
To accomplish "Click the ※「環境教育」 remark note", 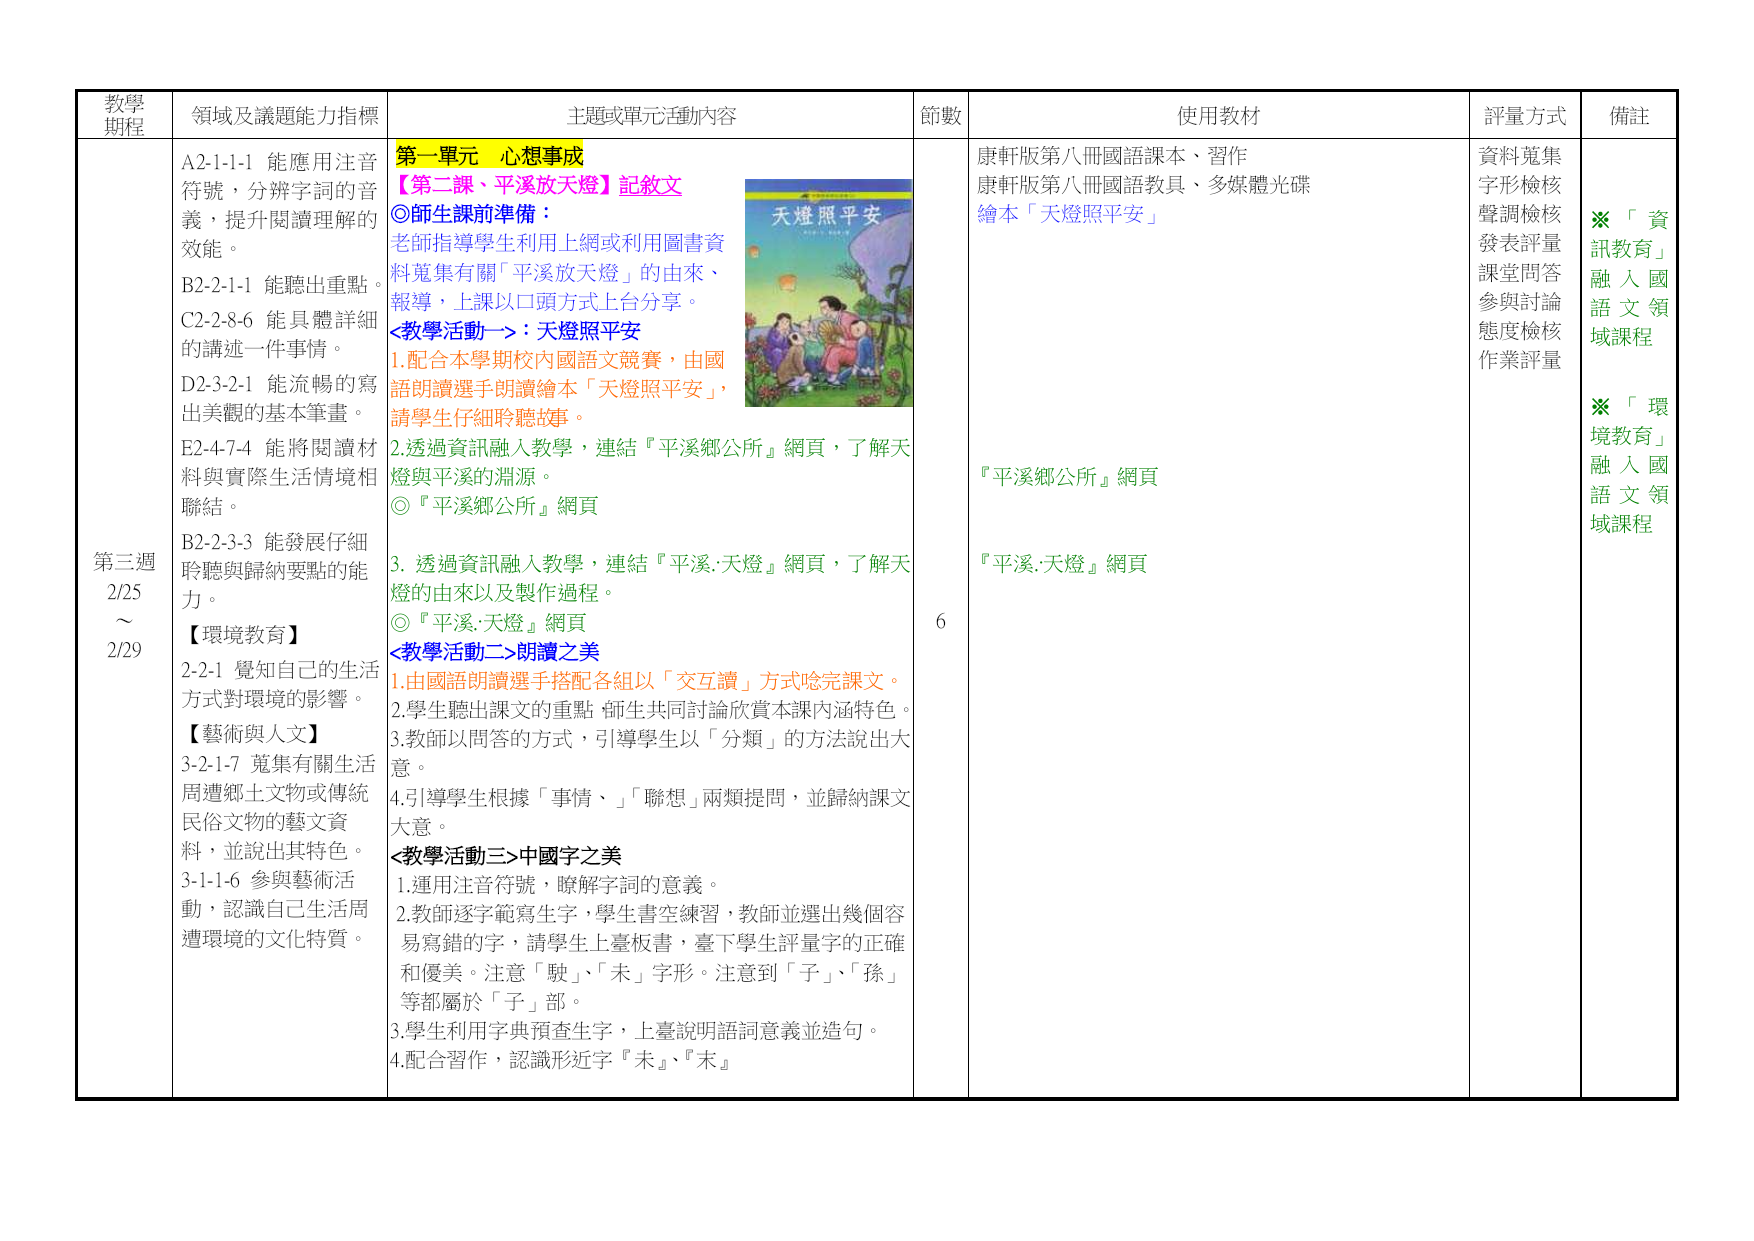I will click(x=1629, y=465).
